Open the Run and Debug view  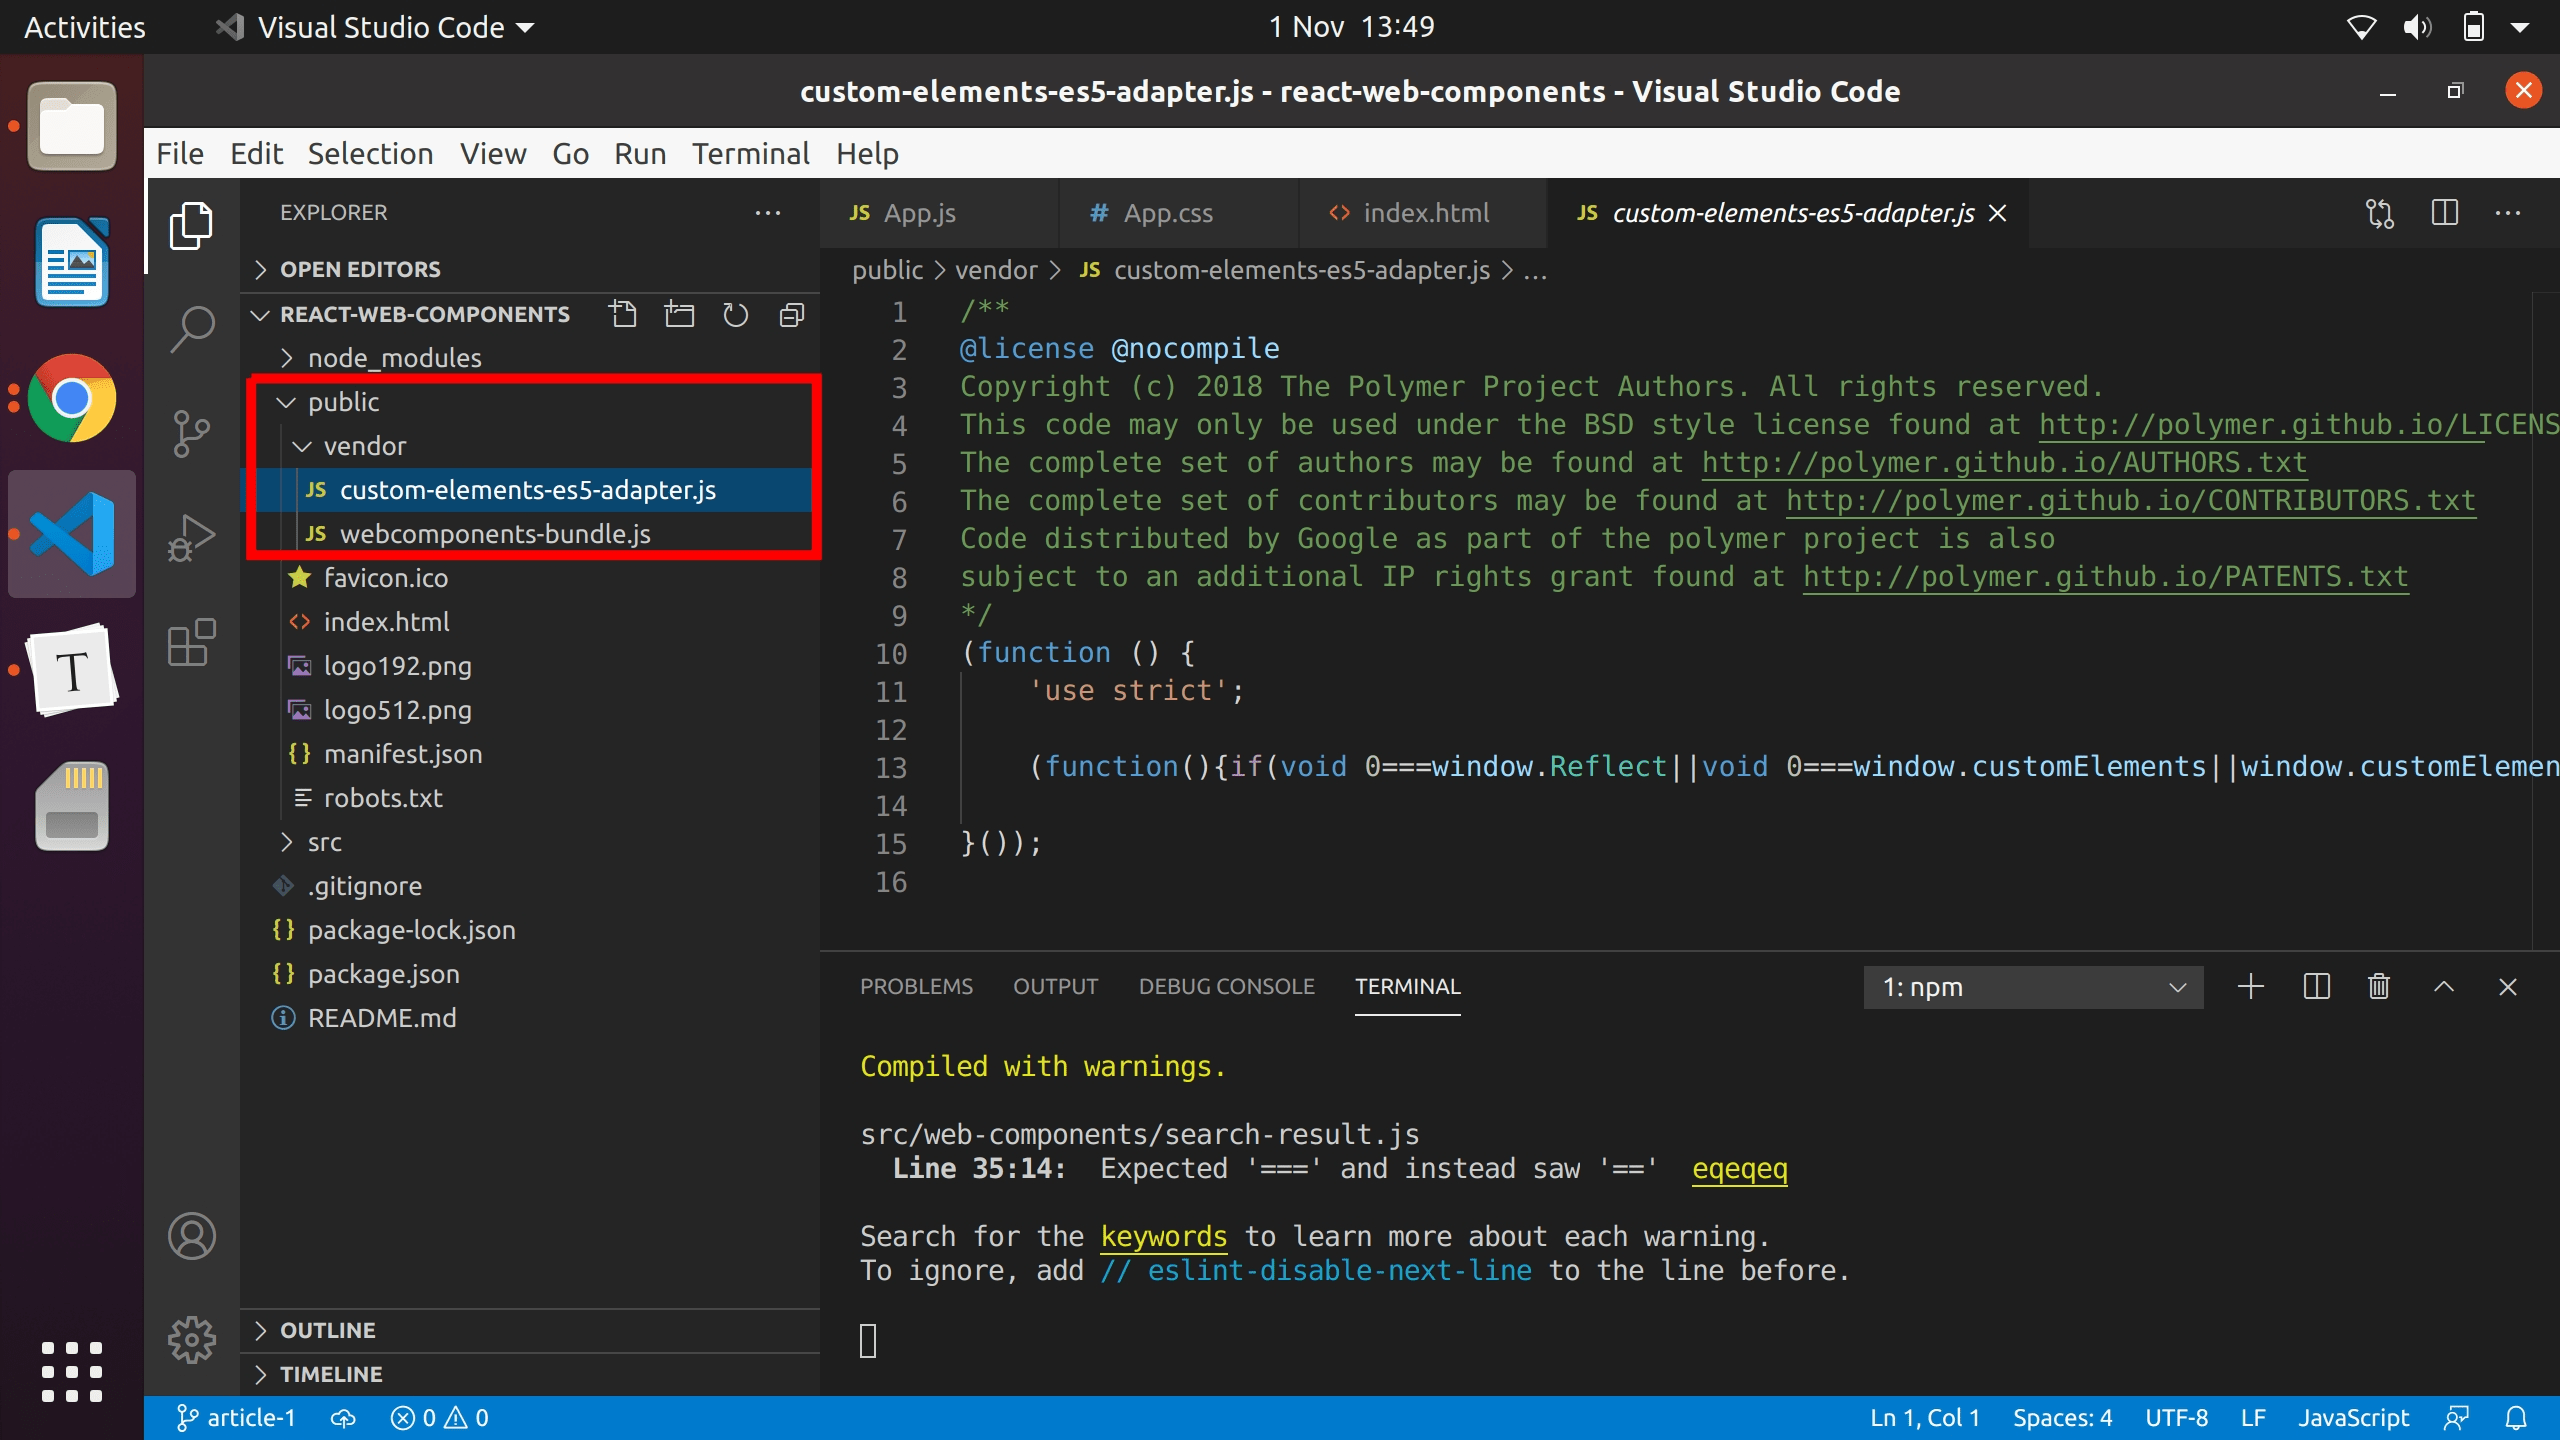tap(191, 536)
